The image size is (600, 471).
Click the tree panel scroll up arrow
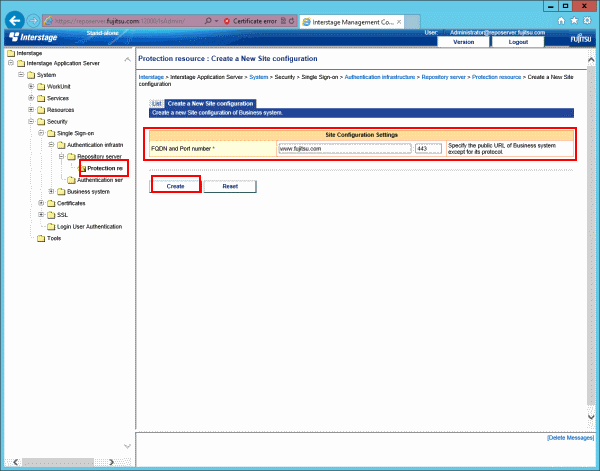127,60
